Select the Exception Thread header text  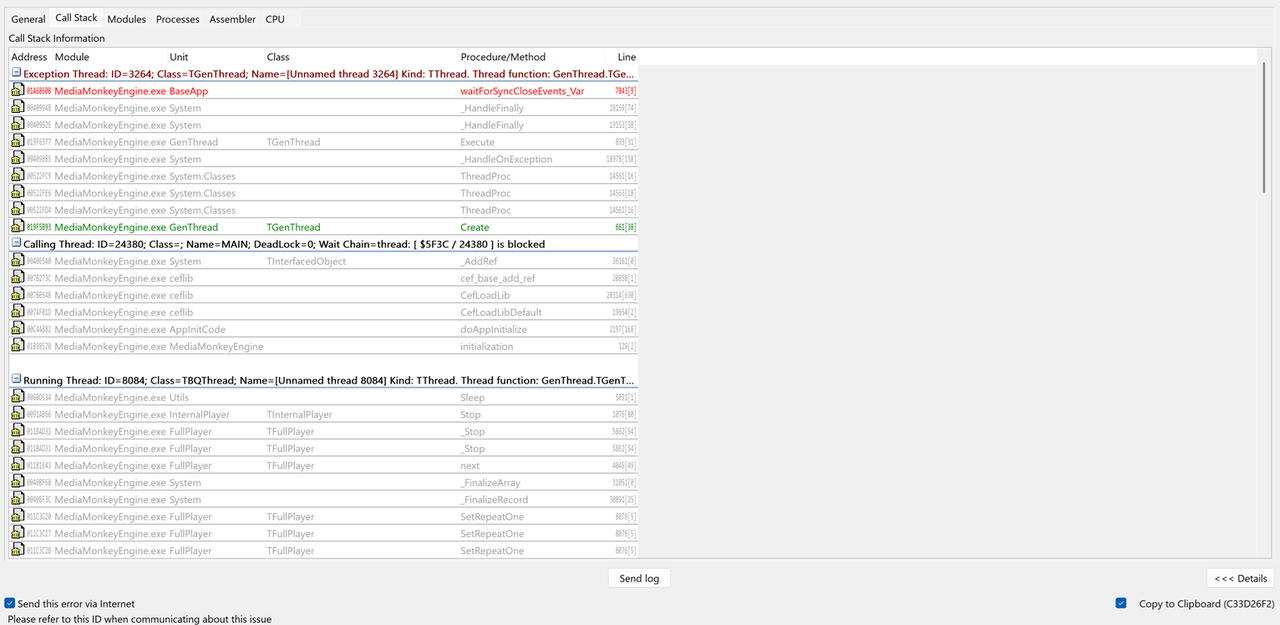(x=328, y=74)
